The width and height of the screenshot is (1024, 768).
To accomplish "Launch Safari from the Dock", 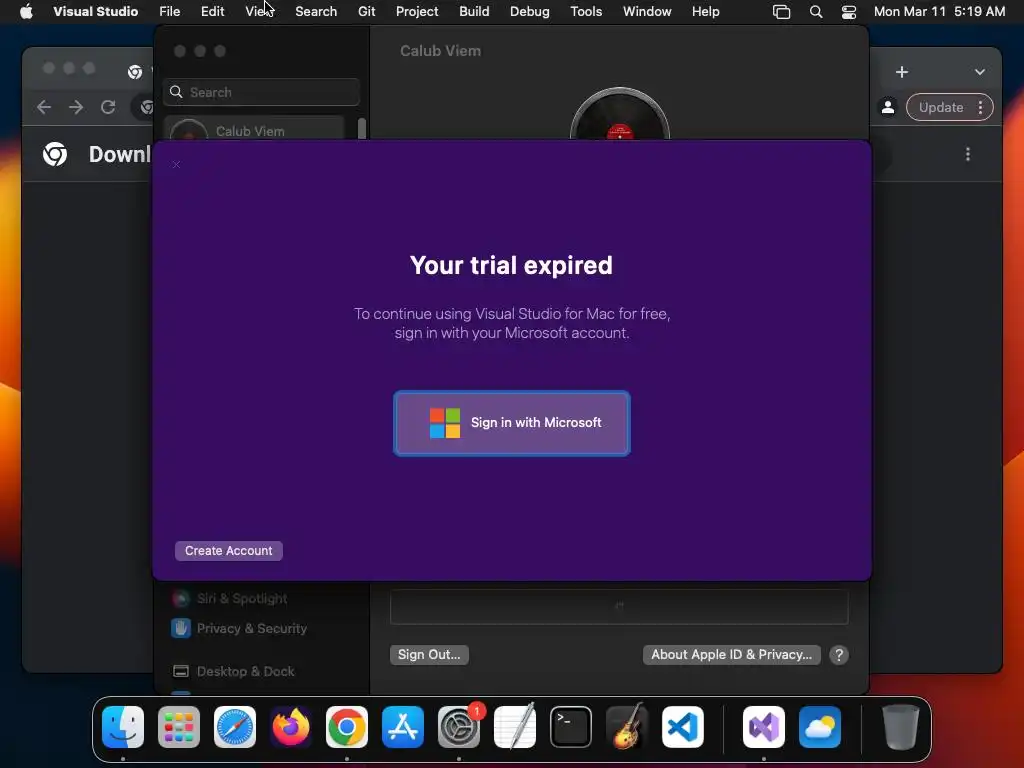I will tap(235, 727).
